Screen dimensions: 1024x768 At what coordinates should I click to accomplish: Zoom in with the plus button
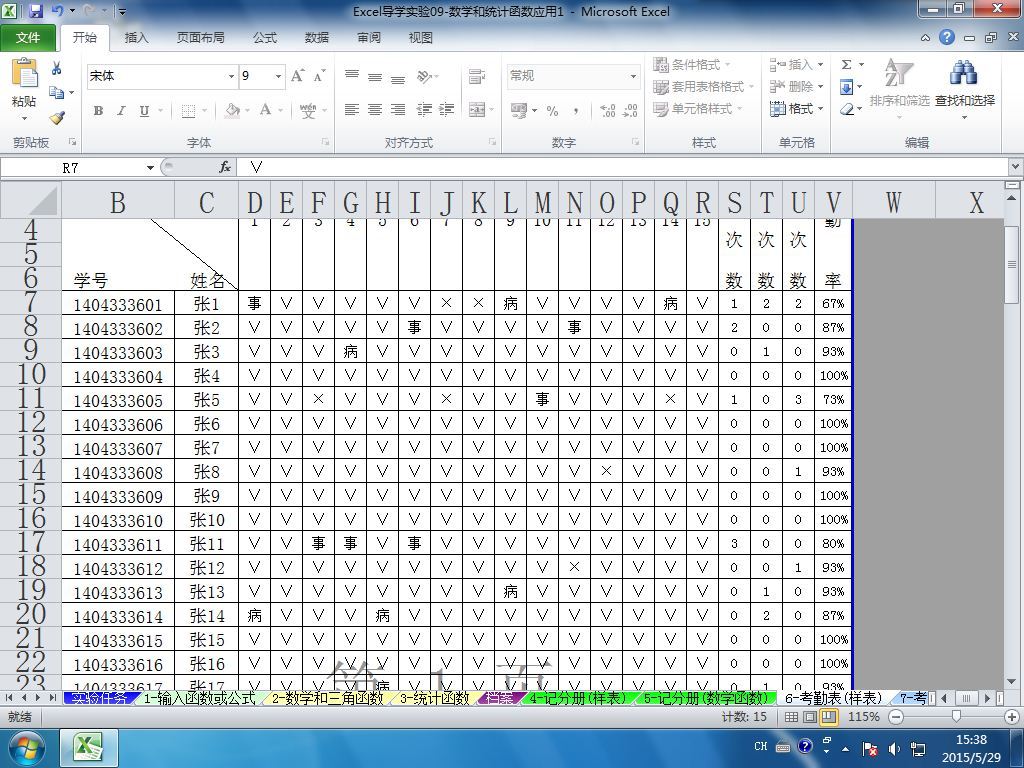[x=1012, y=717]
